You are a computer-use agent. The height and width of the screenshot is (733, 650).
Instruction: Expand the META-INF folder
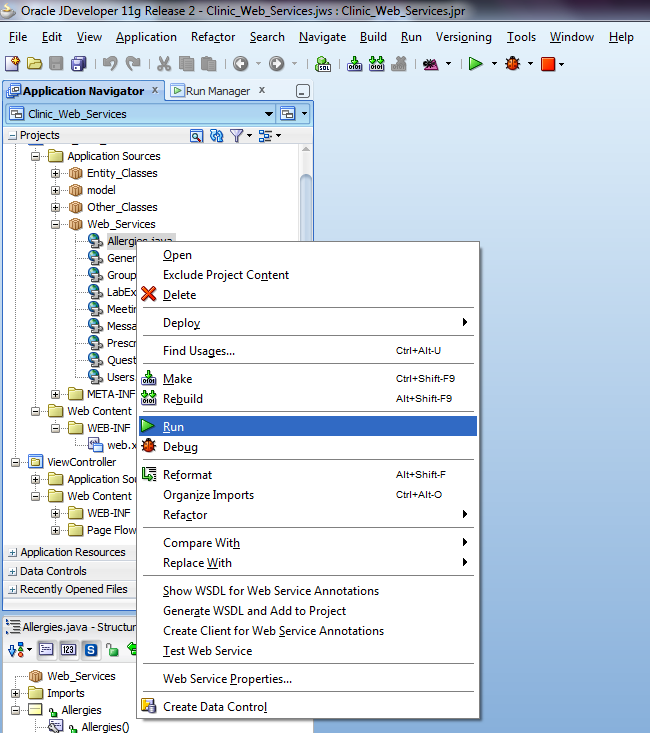point(55,394)
